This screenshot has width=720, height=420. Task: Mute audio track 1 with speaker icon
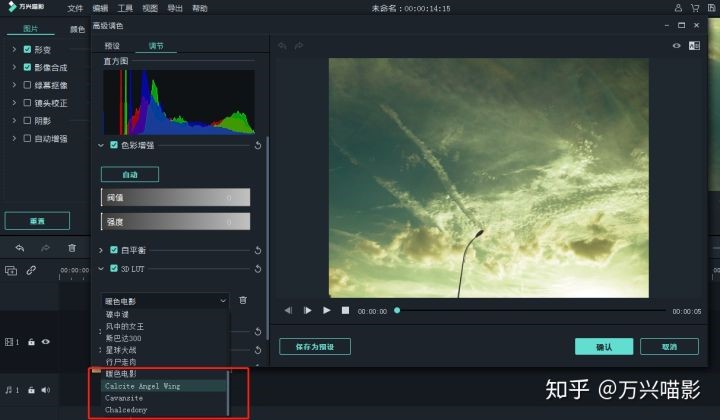(x=45, y=390)
